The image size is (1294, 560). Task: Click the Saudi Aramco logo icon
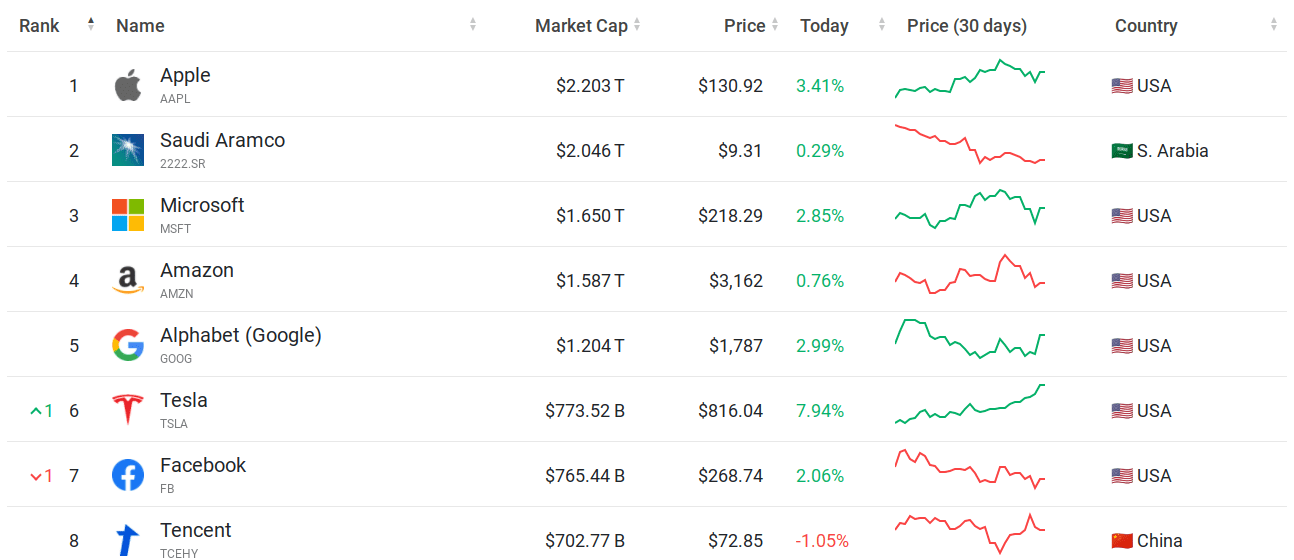127,150
